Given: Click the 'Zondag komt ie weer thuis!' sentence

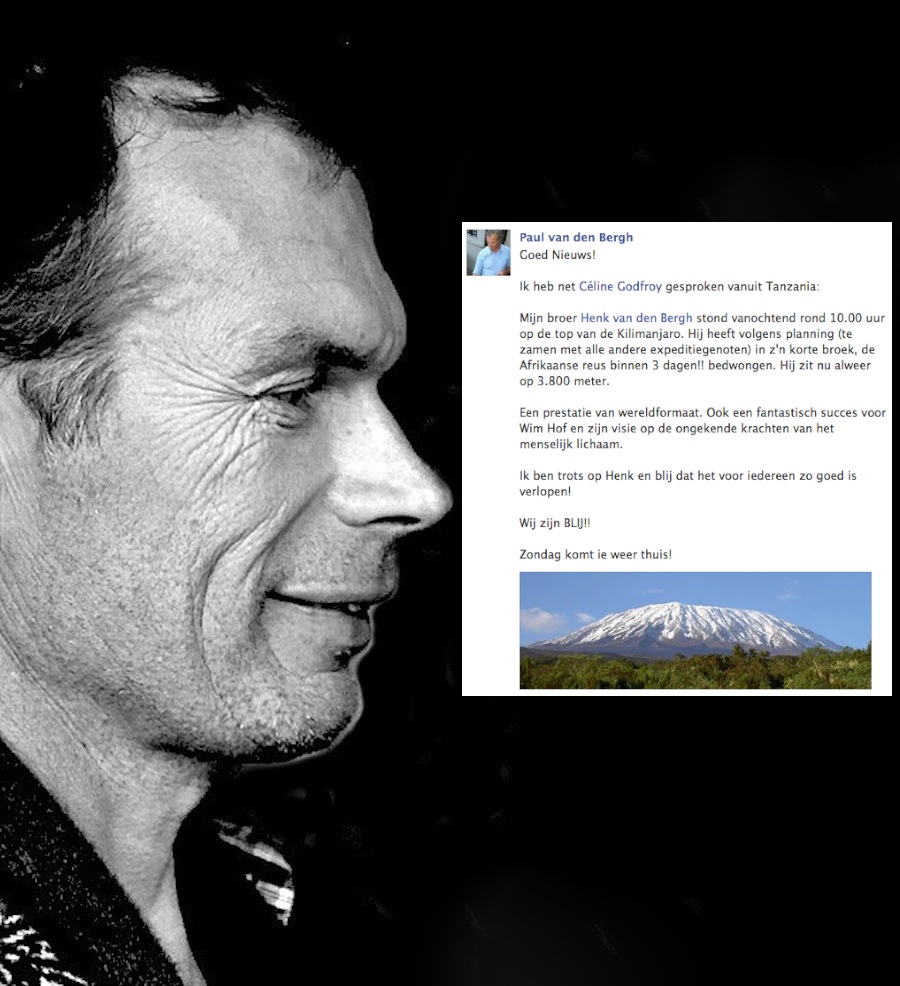Looking at the screenshot, I should pyautogui.click(x=595, y=555).
